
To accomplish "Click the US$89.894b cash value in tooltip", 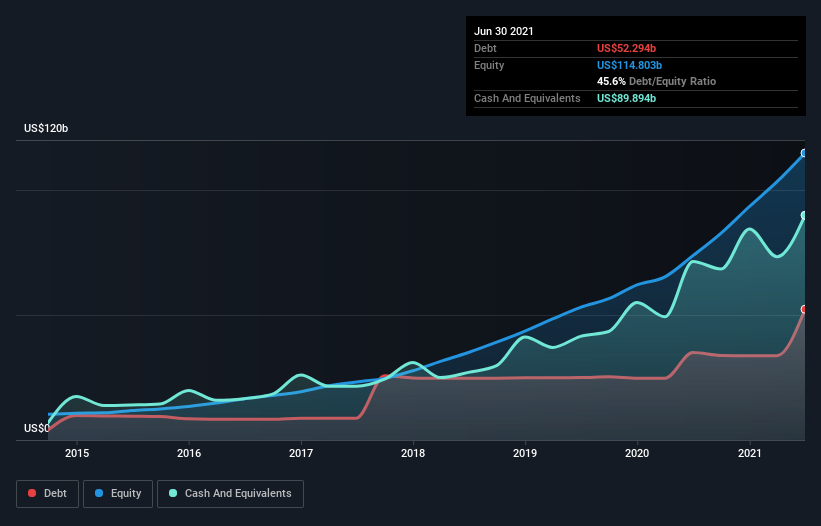I will [x=626, y=98].
